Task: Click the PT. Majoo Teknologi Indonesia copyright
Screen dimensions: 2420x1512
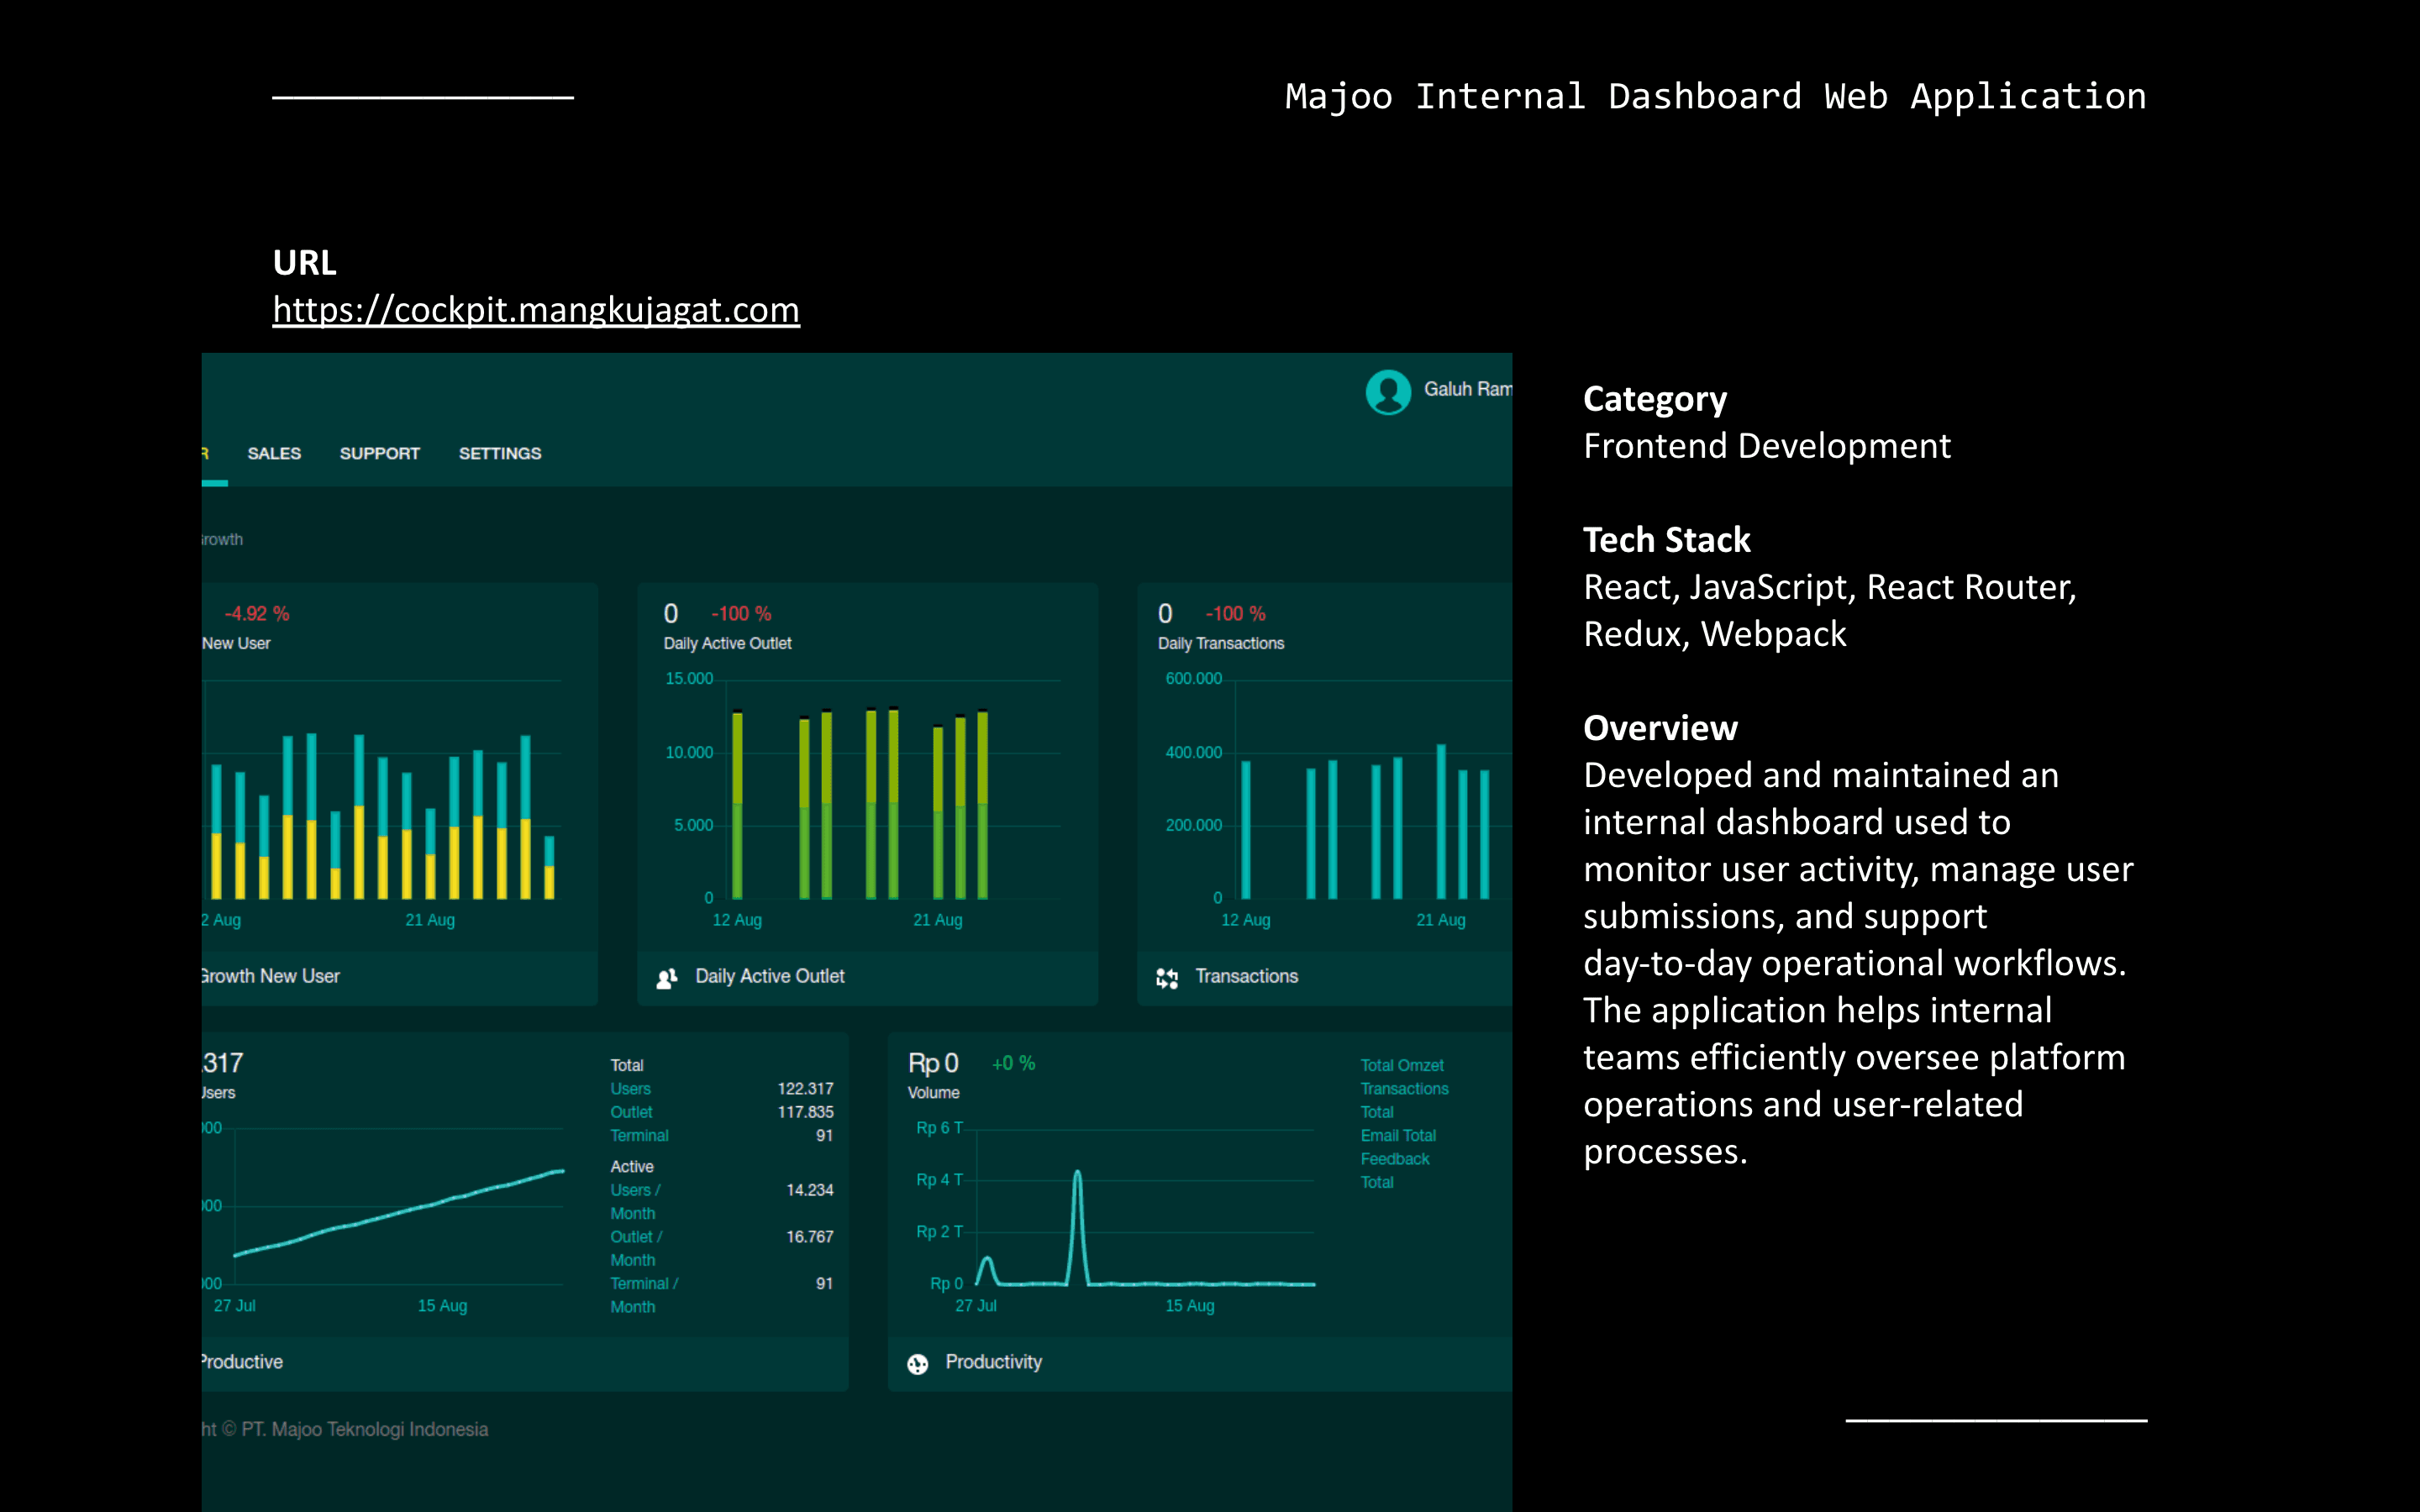Action: pyautogui.click(x=364, y=1429)
